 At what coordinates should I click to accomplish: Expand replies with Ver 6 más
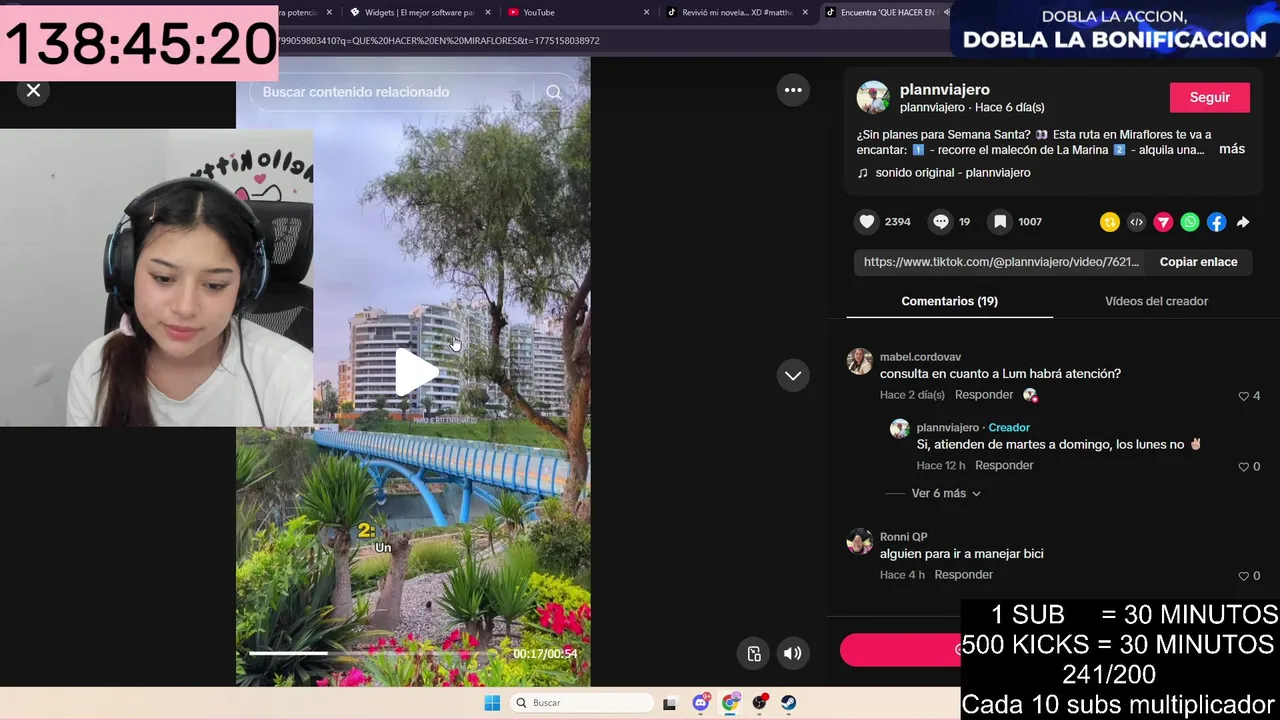point(946,494)
